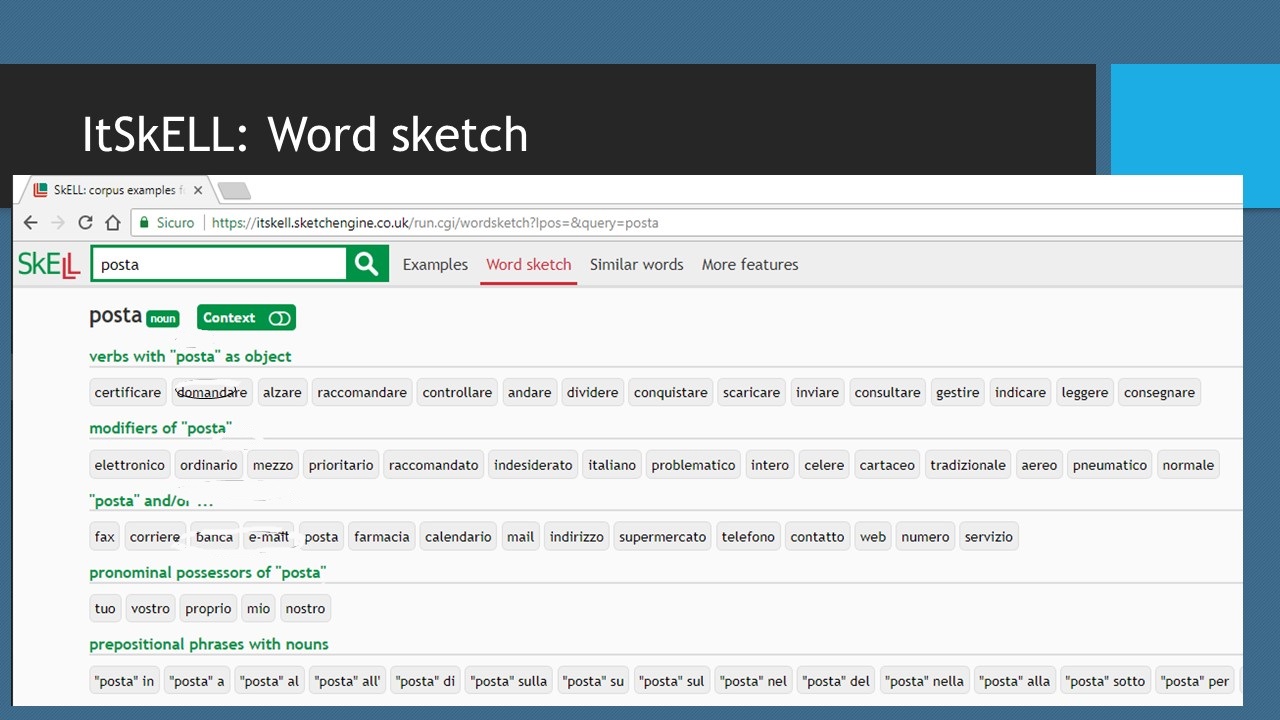Click the browser forward arrow
The height and width of the screenshot is (720, 1280).
click(58, 223)
